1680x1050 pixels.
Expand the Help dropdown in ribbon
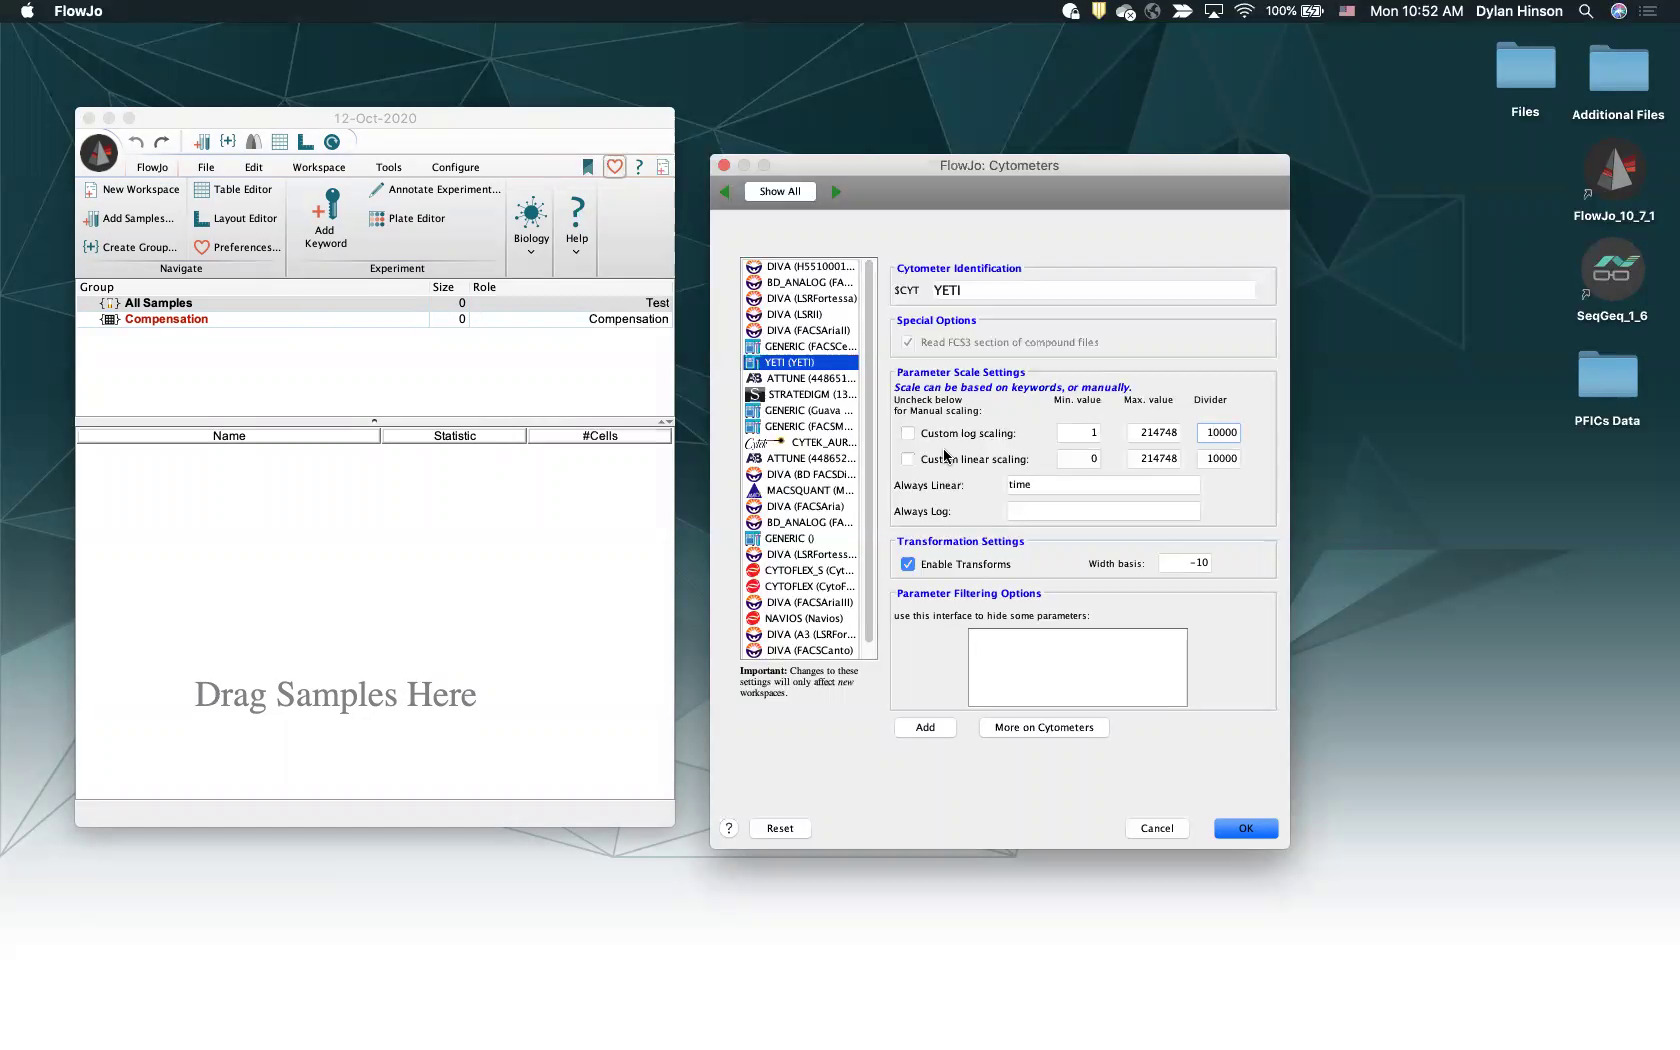[x=576, y=252]
